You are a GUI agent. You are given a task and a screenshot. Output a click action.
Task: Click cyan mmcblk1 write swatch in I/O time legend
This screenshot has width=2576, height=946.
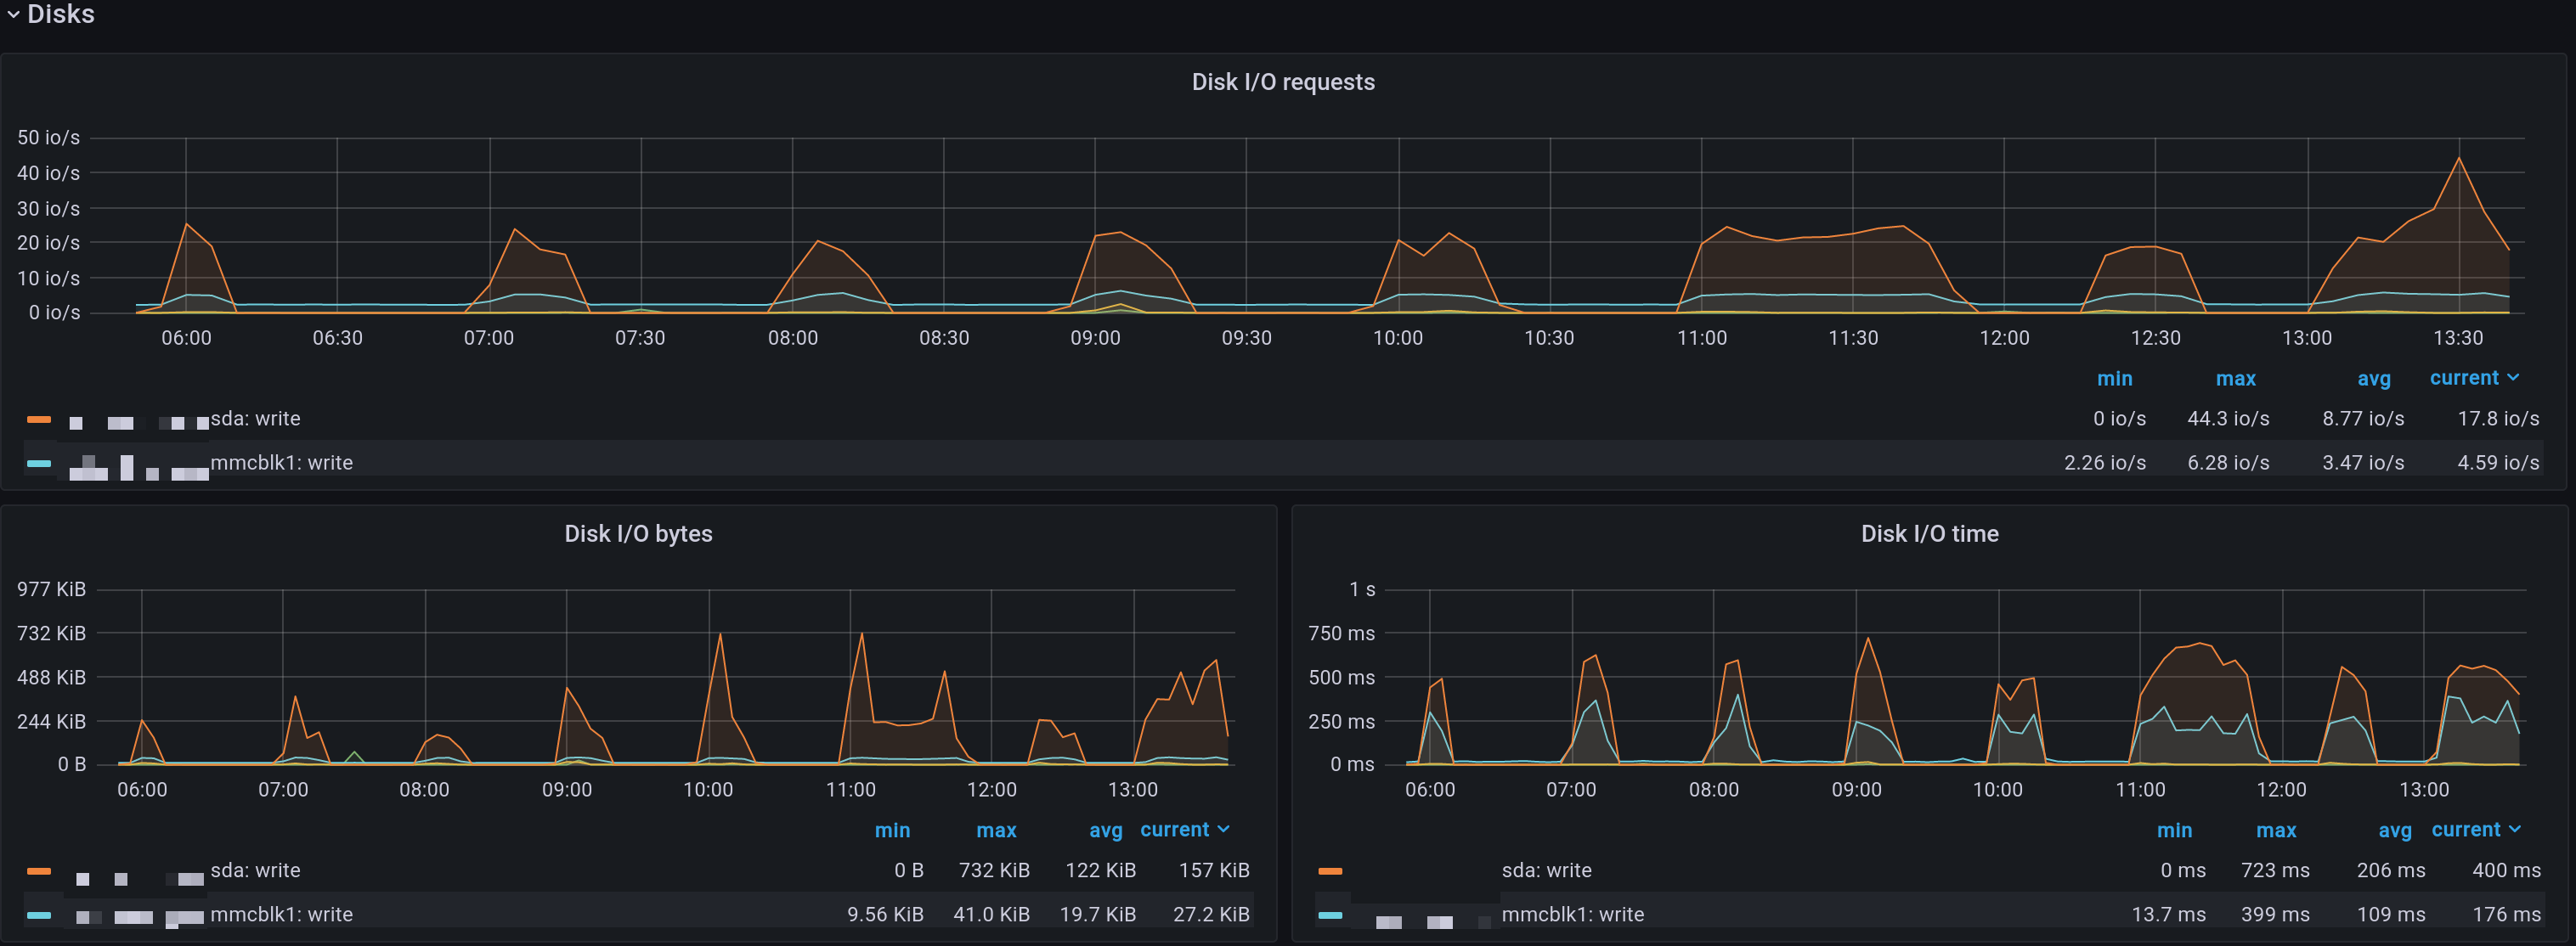coord(1330,915)
